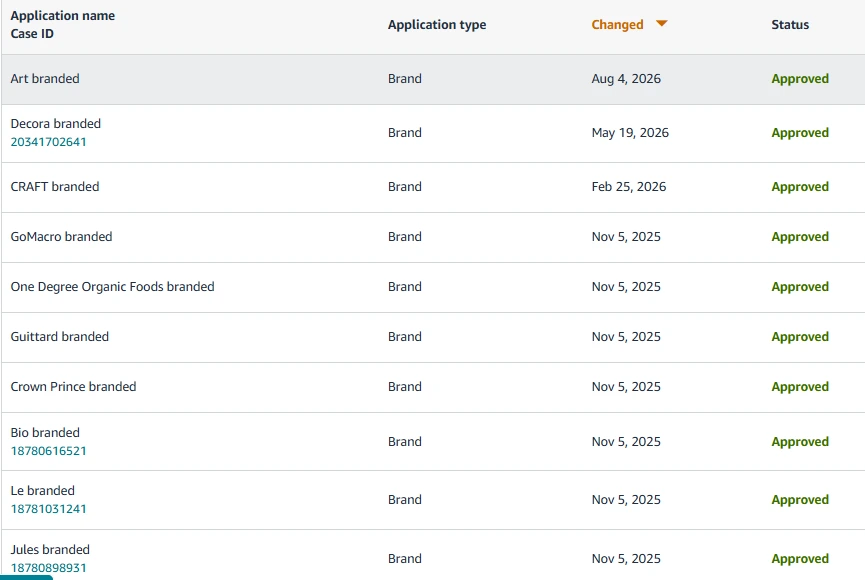Click Approved status in Le branded row

pyautogui.click(x=800, y=500)
